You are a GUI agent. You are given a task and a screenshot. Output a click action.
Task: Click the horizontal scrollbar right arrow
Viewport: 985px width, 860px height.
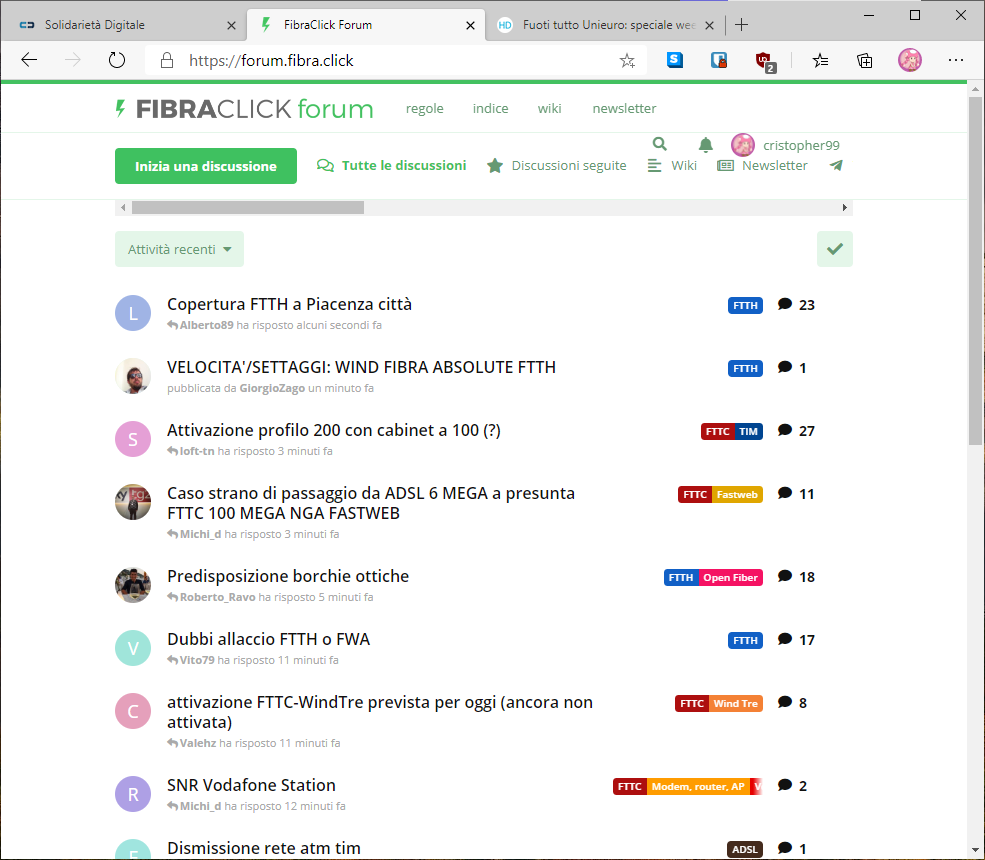[845, 207]
